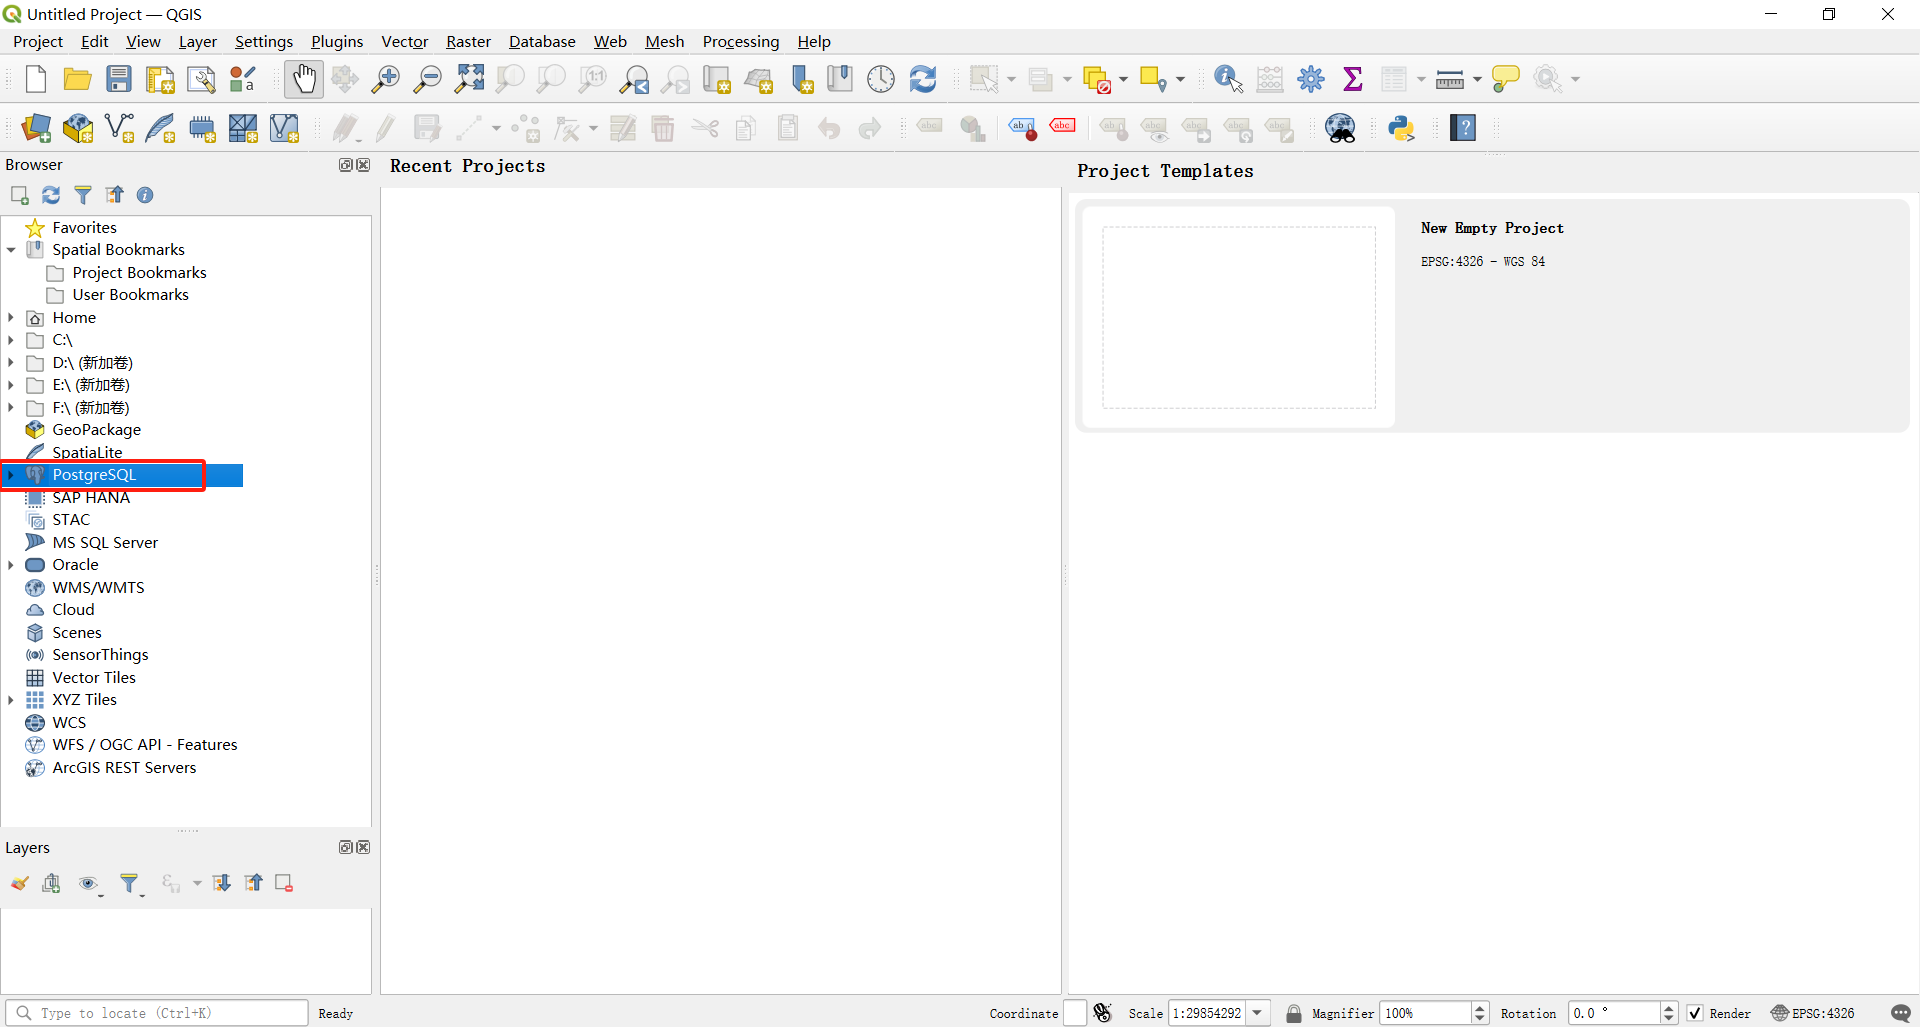The height and width of the screenshot is (1027, 1920).
Task: Launch the MetaSearch catalog tool
Action: click(1341, 128)
